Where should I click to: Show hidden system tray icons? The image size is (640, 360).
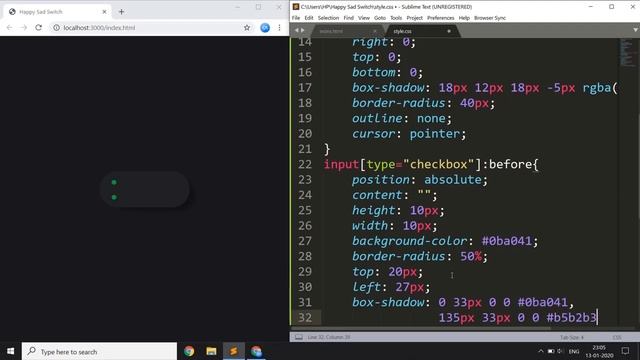click(541, 351)
